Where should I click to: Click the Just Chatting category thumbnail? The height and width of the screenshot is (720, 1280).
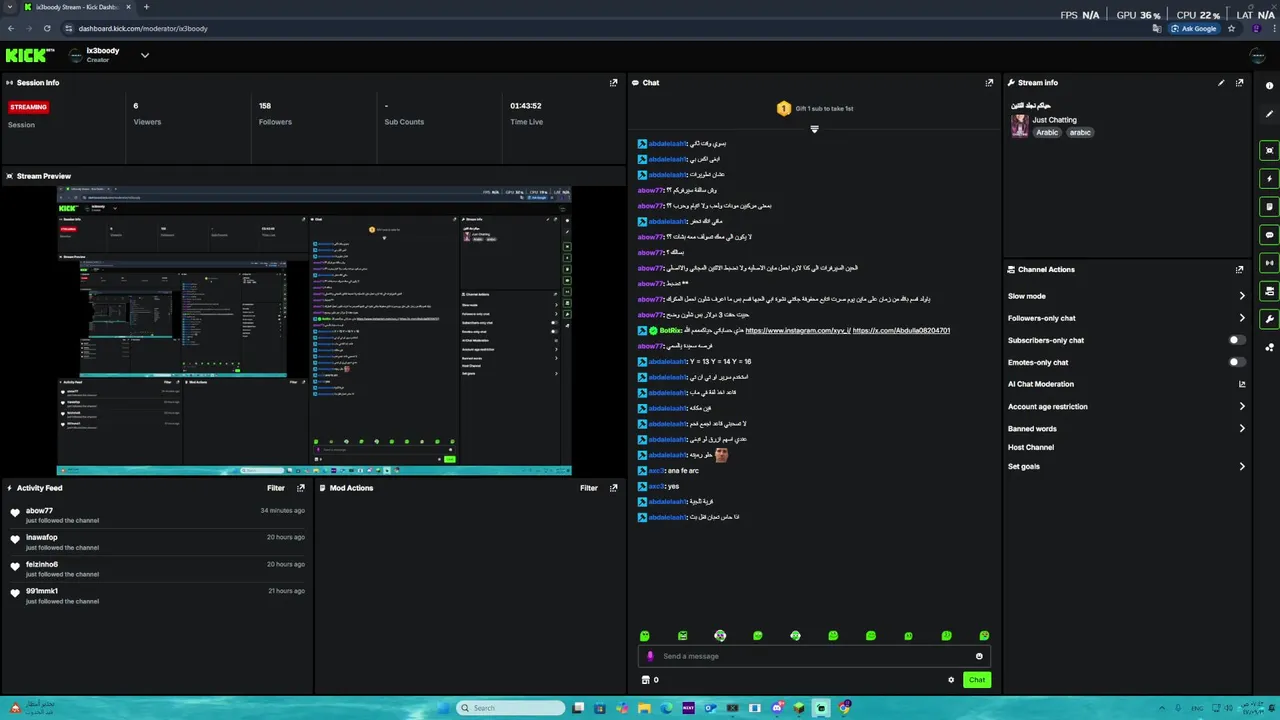pyautogui.click(x=1019, y=125)
